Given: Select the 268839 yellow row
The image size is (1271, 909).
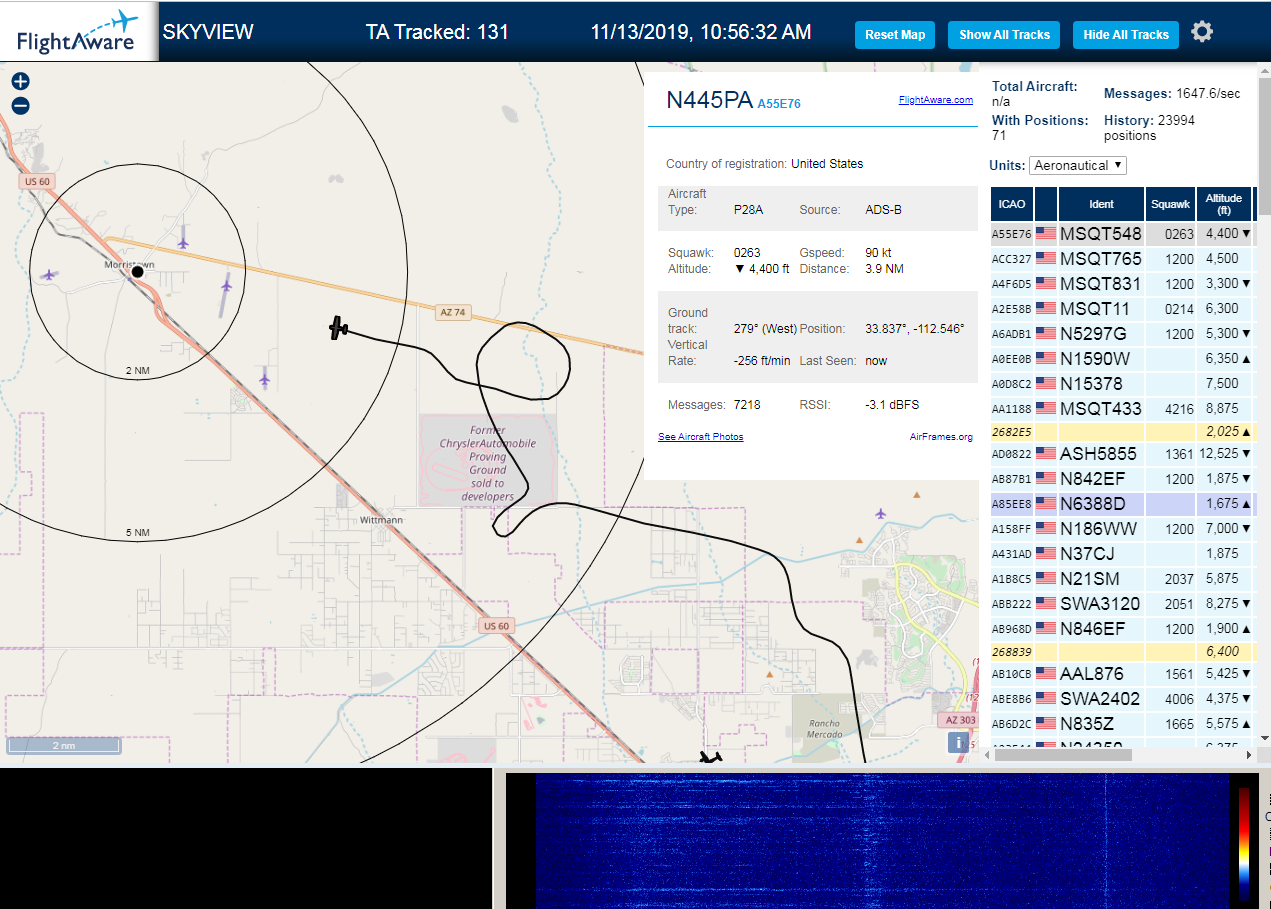Looking at the screenshot, I should pyautogui.click(x=1123, y=652).
